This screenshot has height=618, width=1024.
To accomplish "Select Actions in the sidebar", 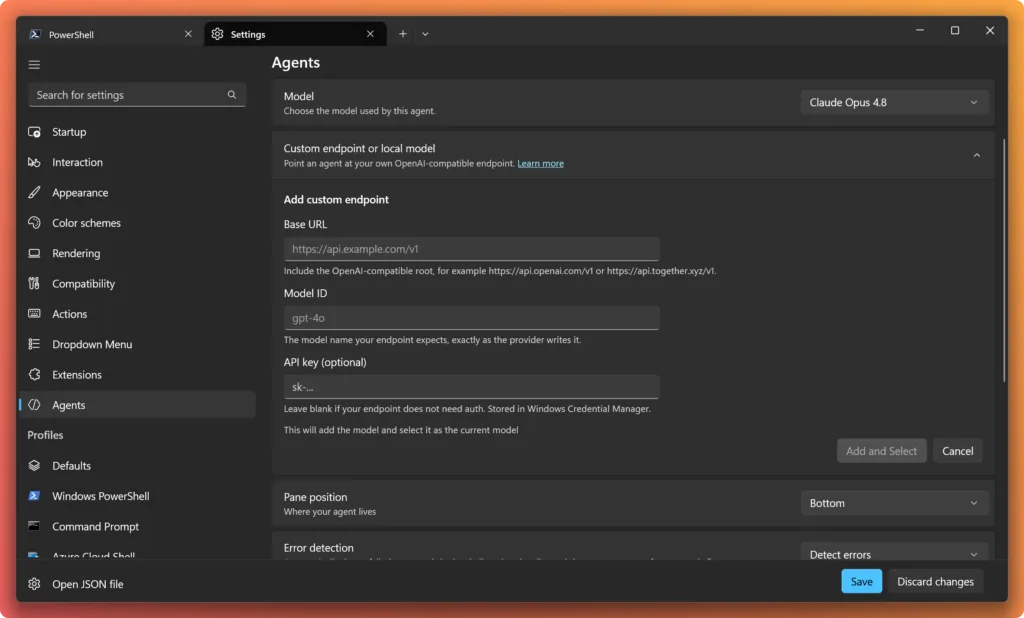I will tap(137, 314).
